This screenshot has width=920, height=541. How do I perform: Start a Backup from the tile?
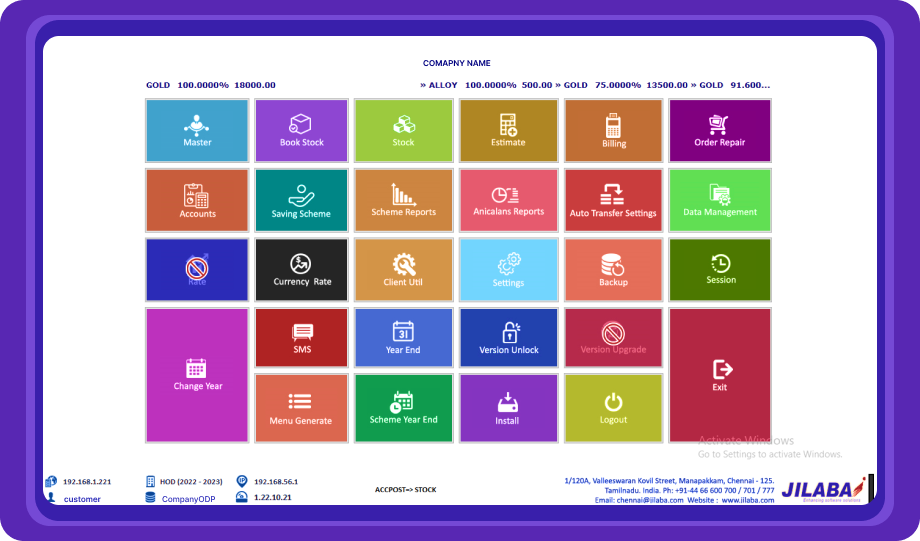pyautogui.click(x=613, y=270)
